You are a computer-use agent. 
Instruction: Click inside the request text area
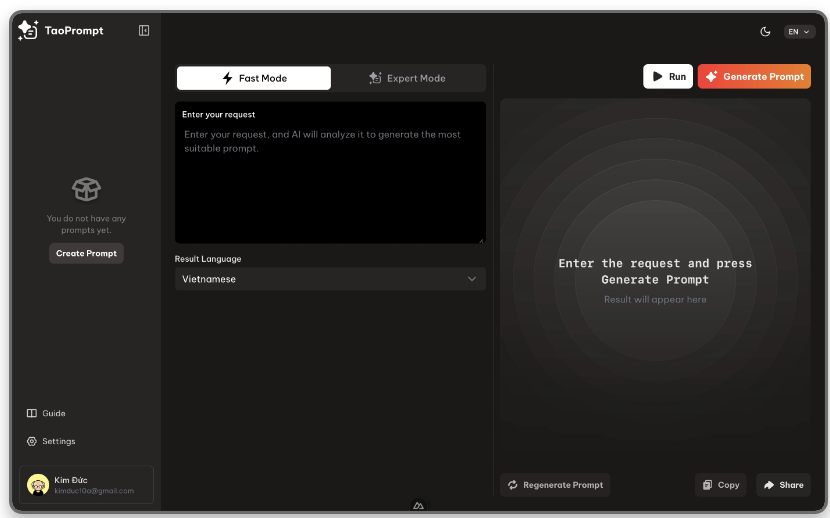(x=330, y=180)
